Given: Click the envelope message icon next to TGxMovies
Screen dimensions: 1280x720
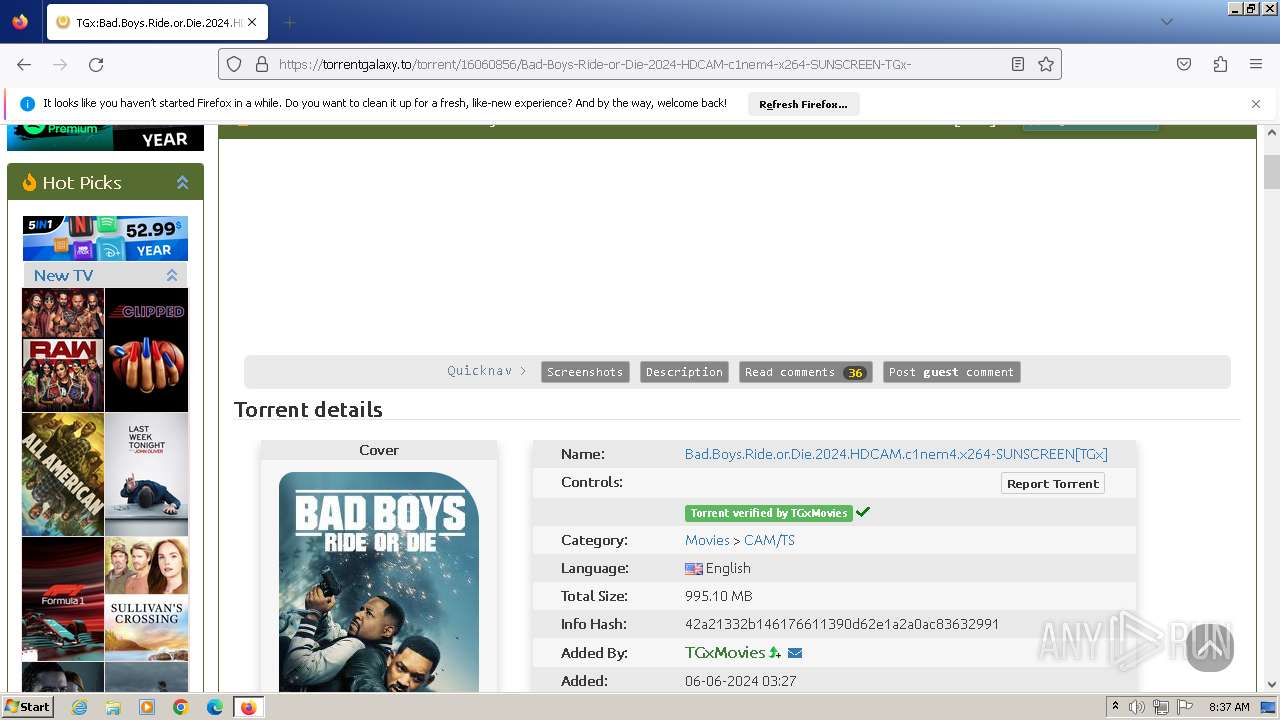Looking at the screenshot, I should (x=795, y=653).
